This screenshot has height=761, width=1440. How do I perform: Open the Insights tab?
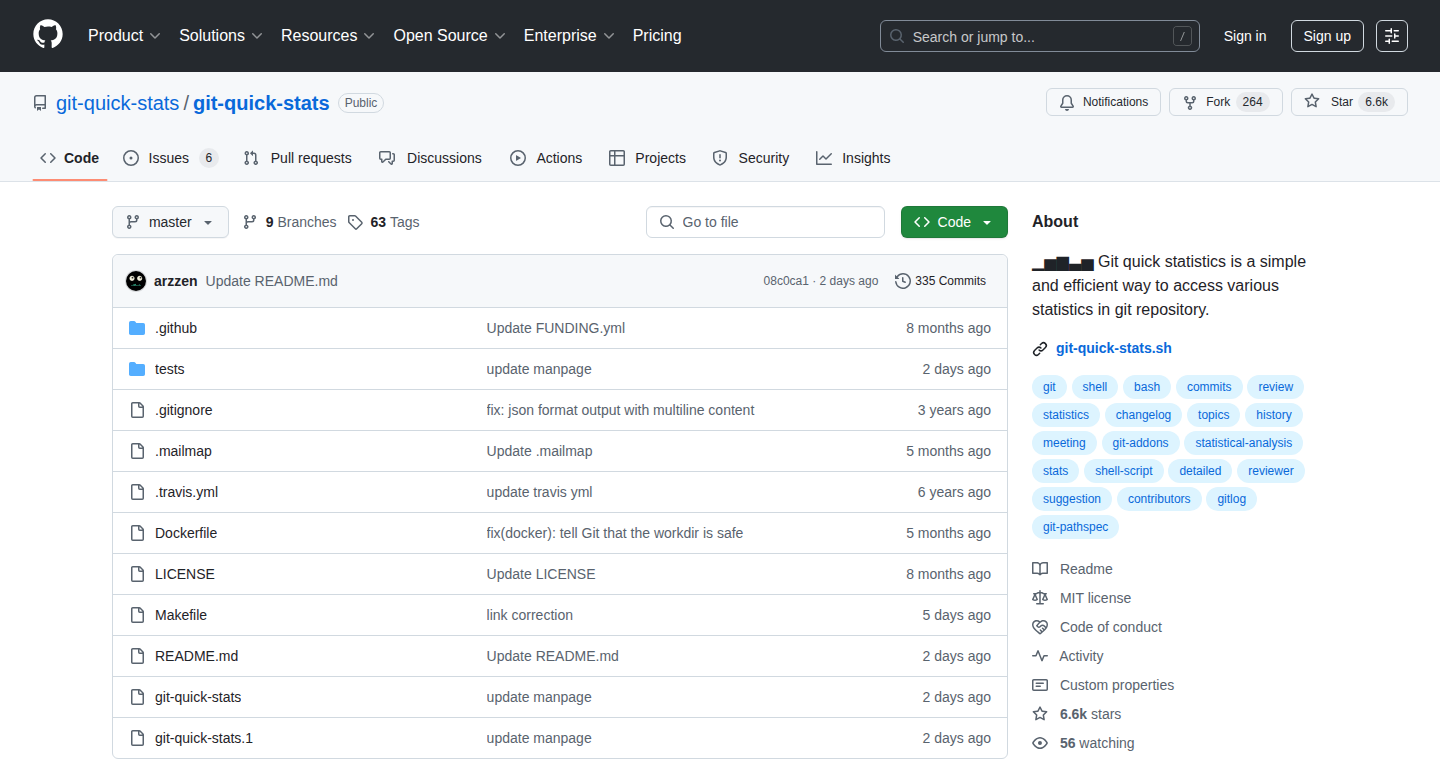(x=853, y=158)
